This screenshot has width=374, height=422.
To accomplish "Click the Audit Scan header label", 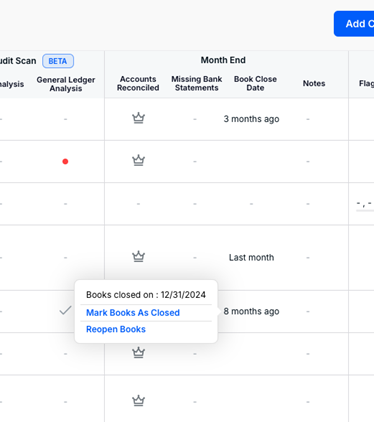I will pos(18,61).
